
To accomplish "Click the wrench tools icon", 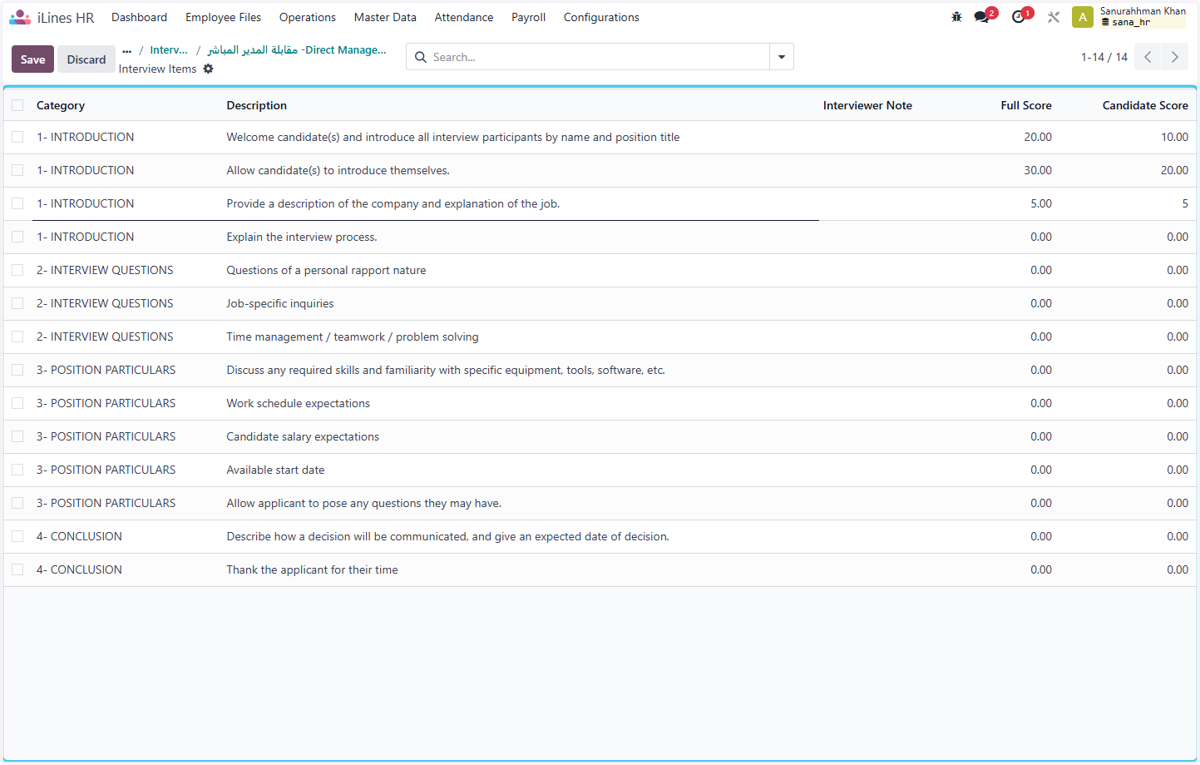I will point(1053,17).
